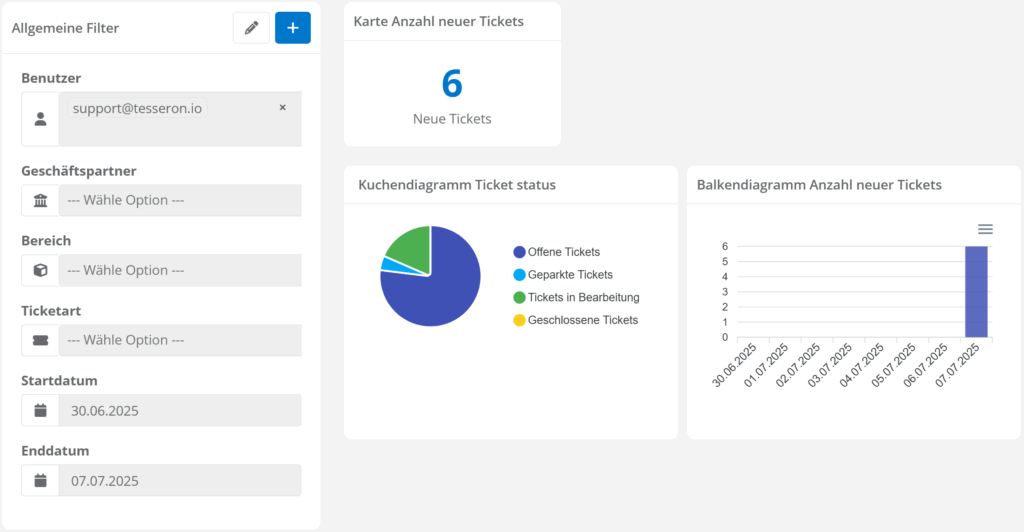Click the bar for 07.07.2025
This screenshot has width=1024, height=532.
pyautogui.click(x=976, y=292)
